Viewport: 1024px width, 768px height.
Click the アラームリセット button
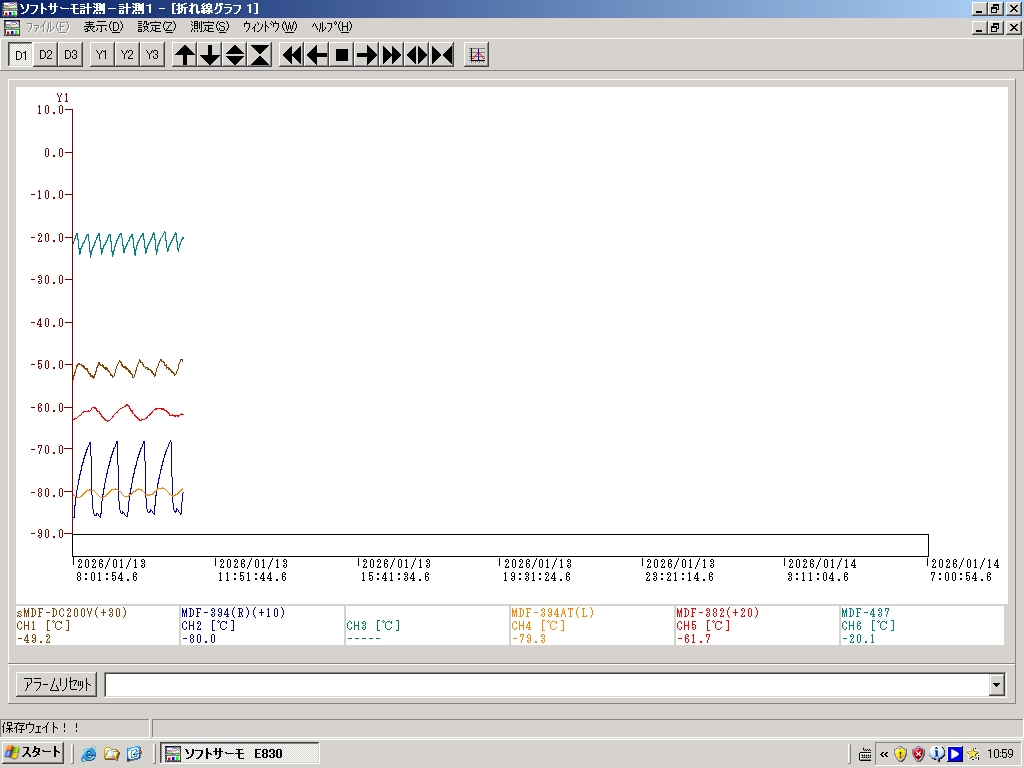(57, 685)
